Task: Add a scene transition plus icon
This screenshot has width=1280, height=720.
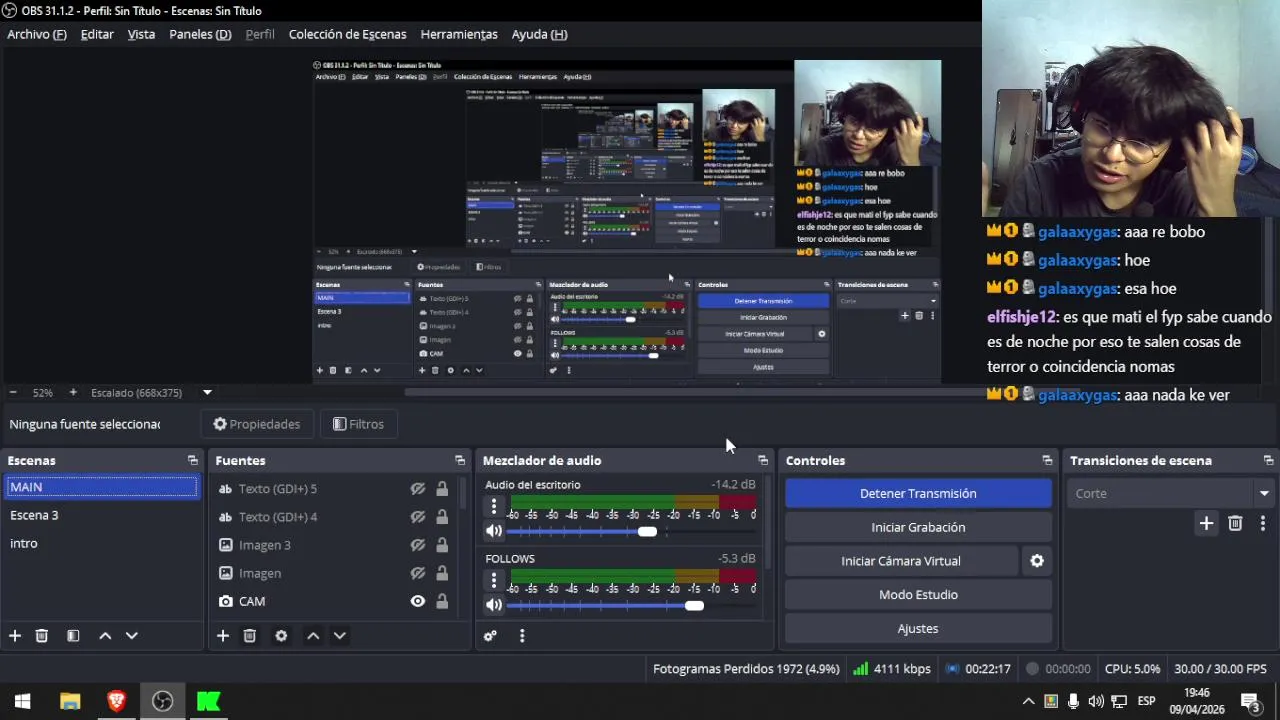Action: [x=1206, y=523]
